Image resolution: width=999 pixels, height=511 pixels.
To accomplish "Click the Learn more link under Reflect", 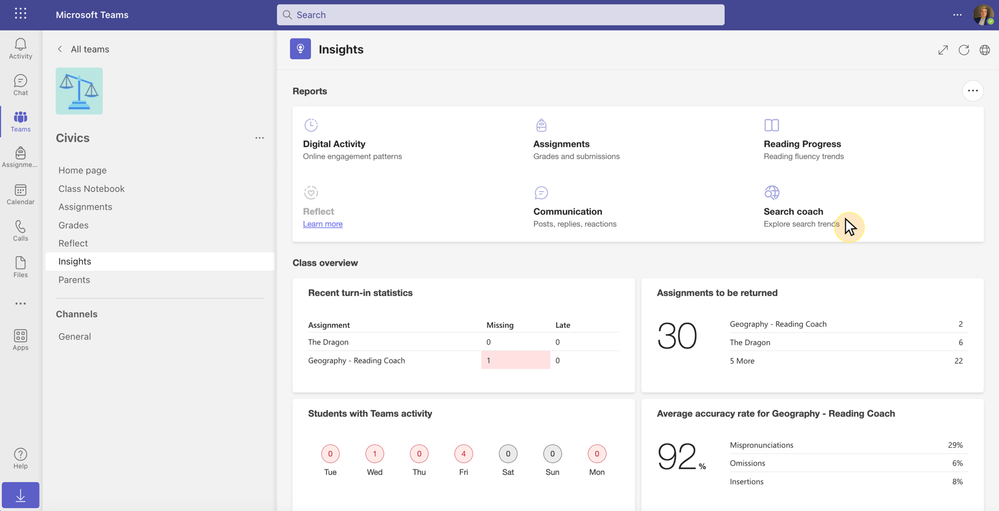I will point(322,224).
